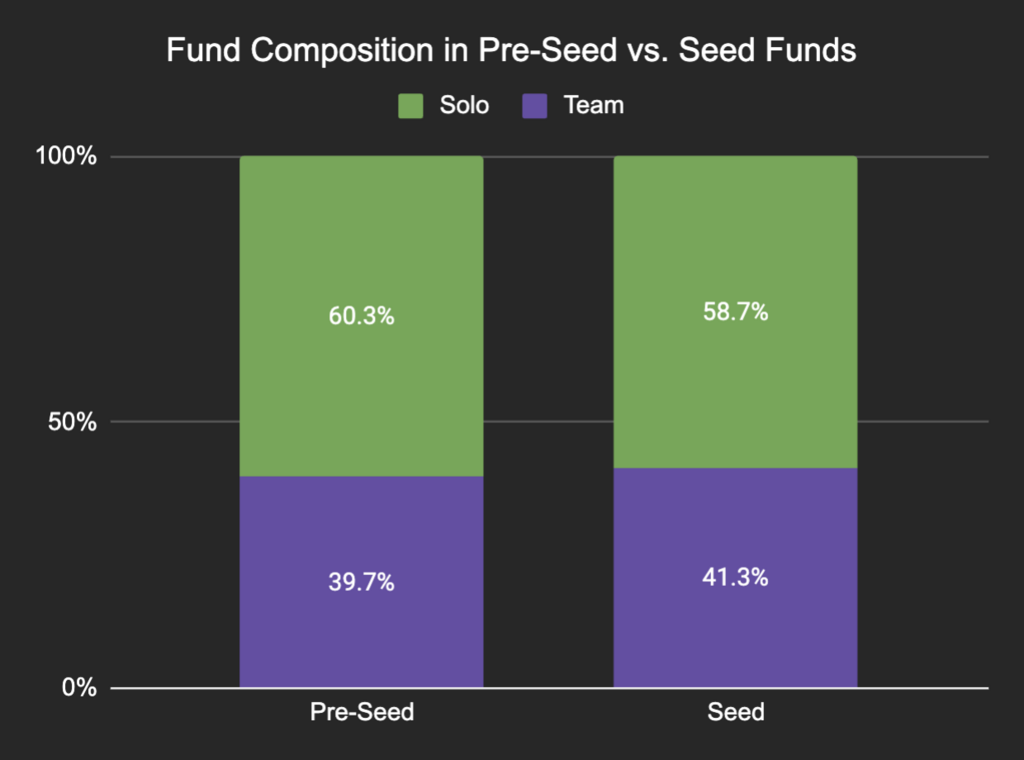Viewport: 1024px width, 760px height.
Task: Select the Solo legend label
Action: 464,105
